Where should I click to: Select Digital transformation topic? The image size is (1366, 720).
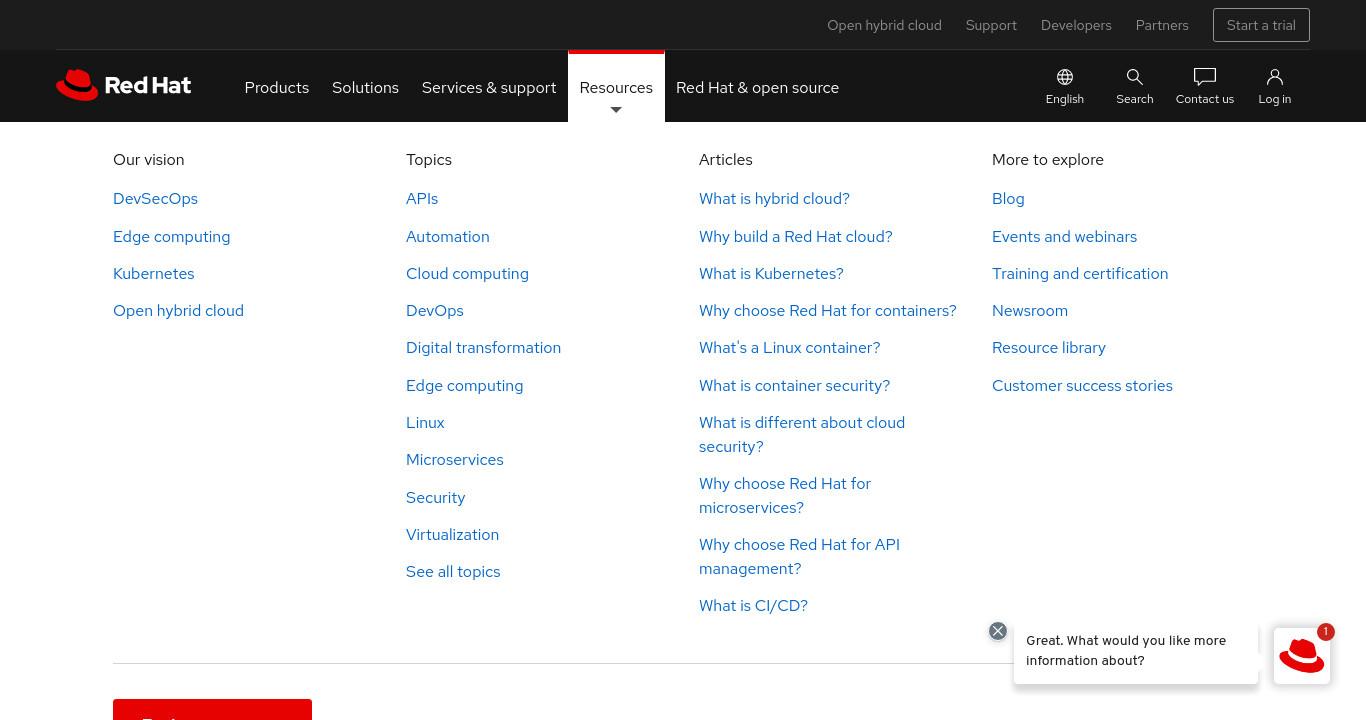point(483,347)
